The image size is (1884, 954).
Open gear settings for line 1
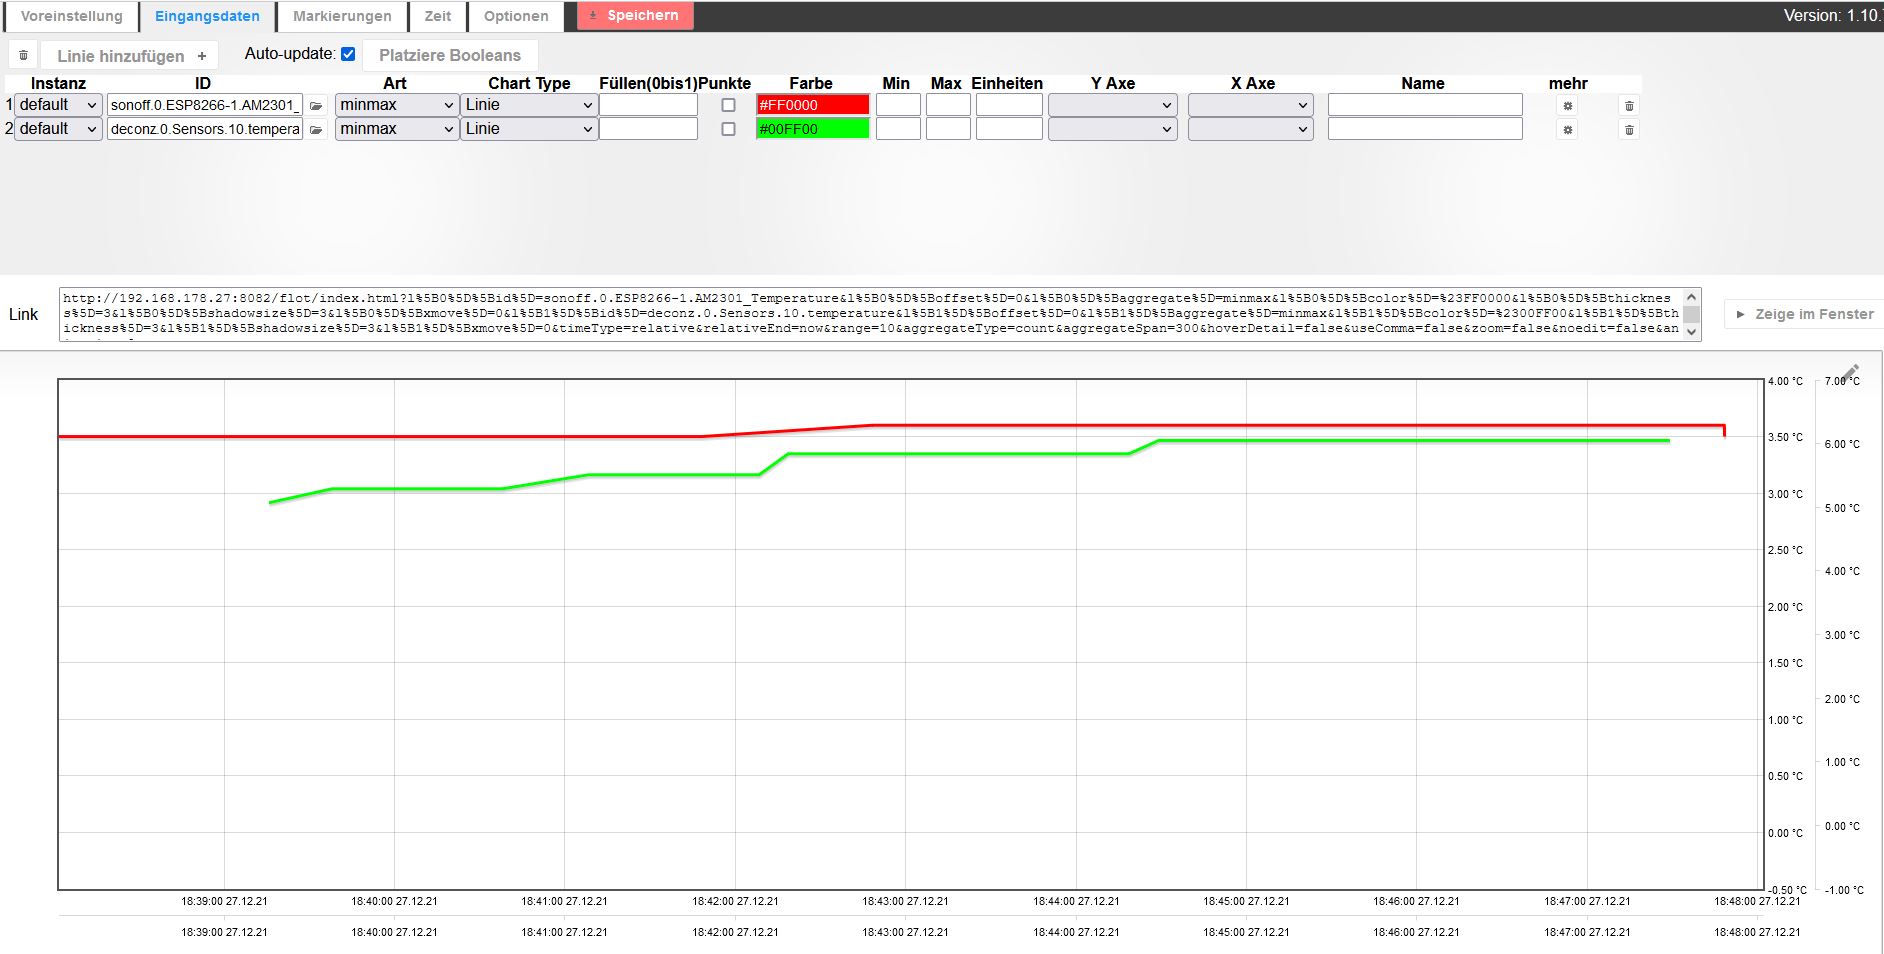[1569, 104]
